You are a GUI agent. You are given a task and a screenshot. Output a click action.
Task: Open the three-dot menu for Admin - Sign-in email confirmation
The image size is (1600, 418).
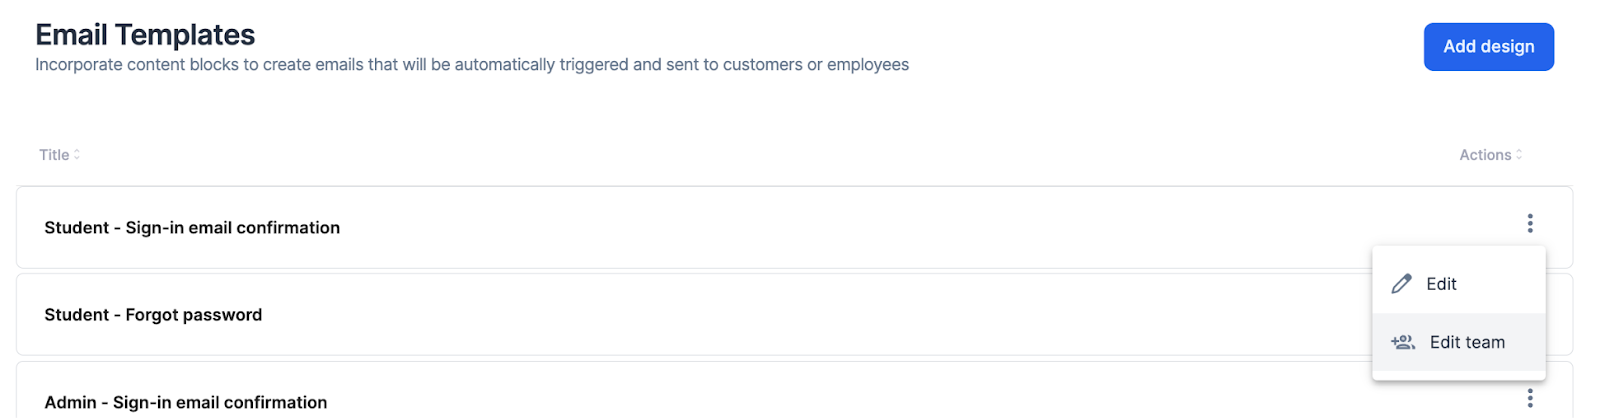point(1529,399)
